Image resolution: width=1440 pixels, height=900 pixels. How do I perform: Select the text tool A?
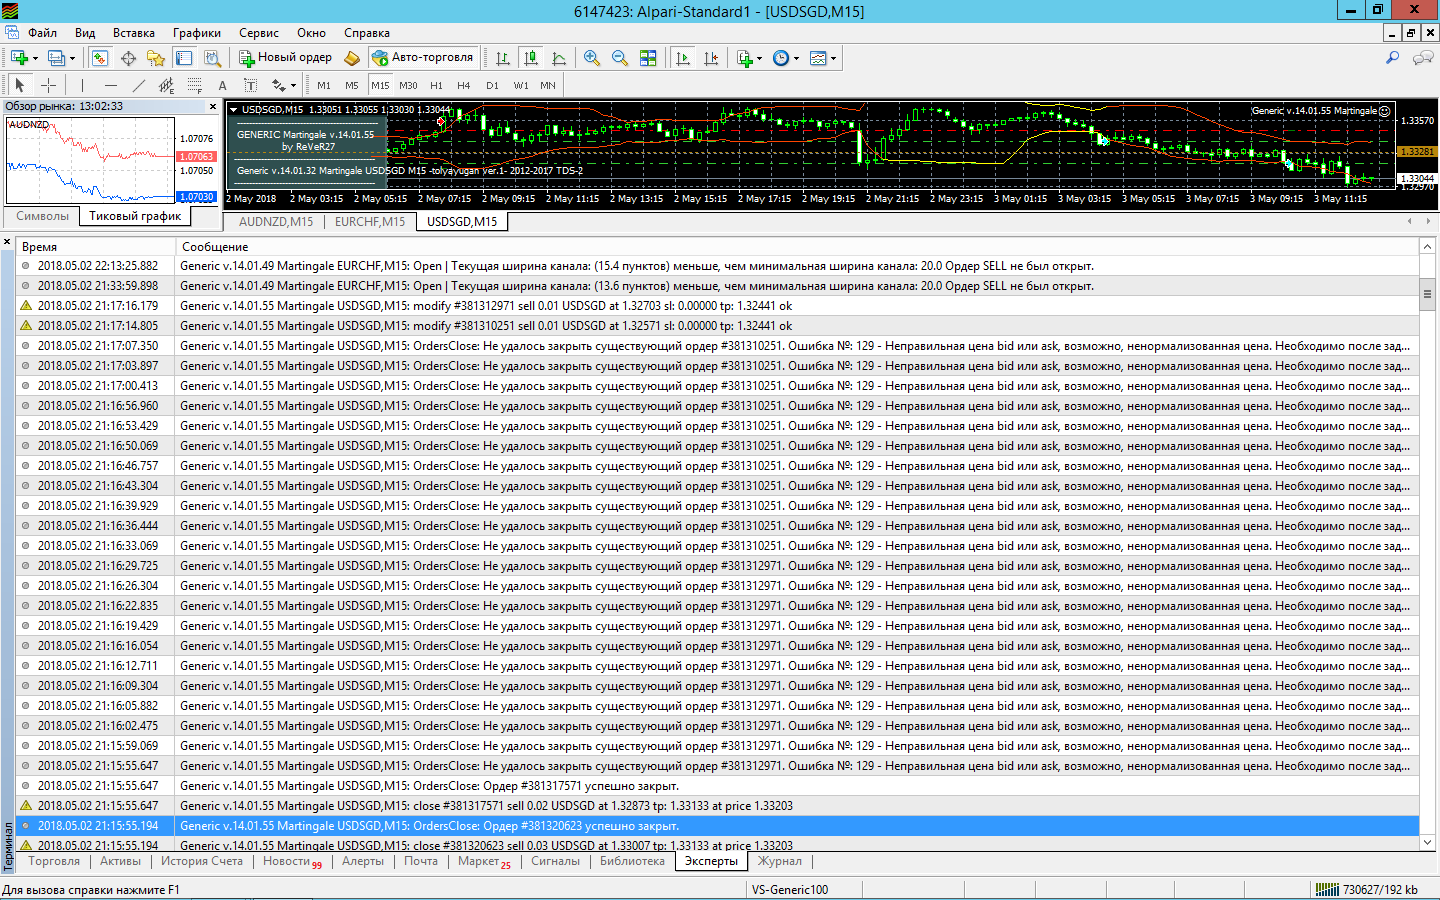[x=222, y=86]
